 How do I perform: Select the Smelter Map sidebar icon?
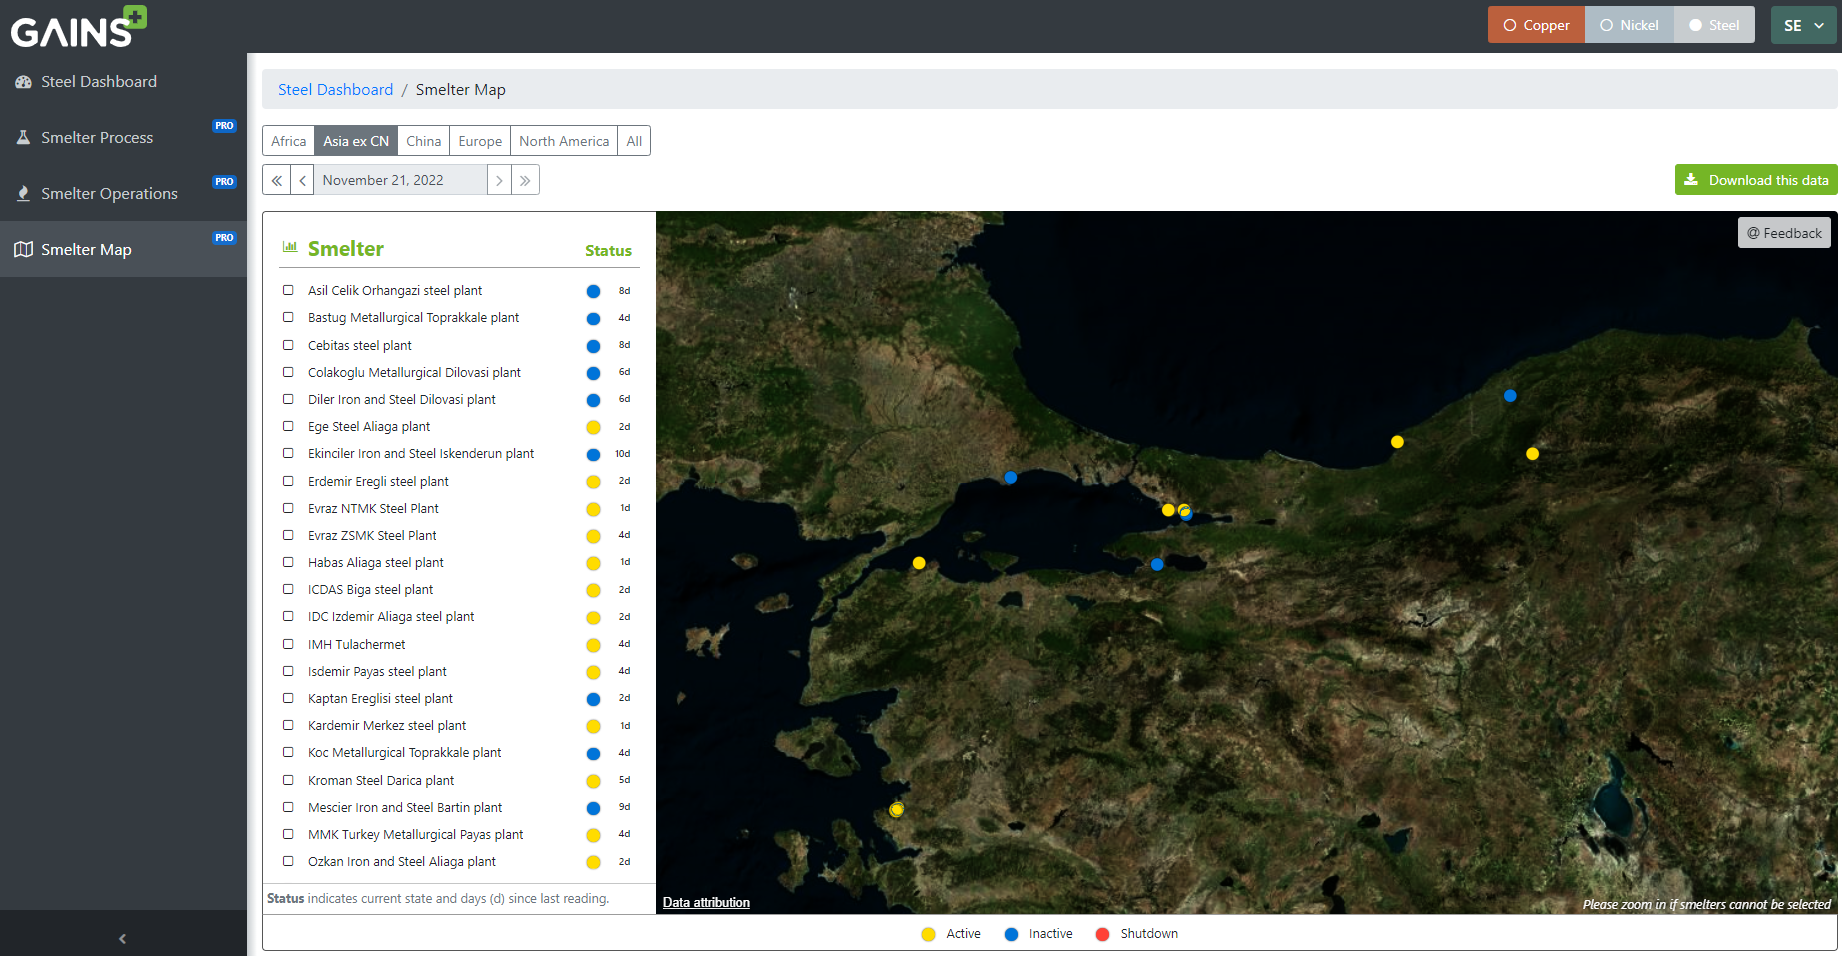coord(23,250)
